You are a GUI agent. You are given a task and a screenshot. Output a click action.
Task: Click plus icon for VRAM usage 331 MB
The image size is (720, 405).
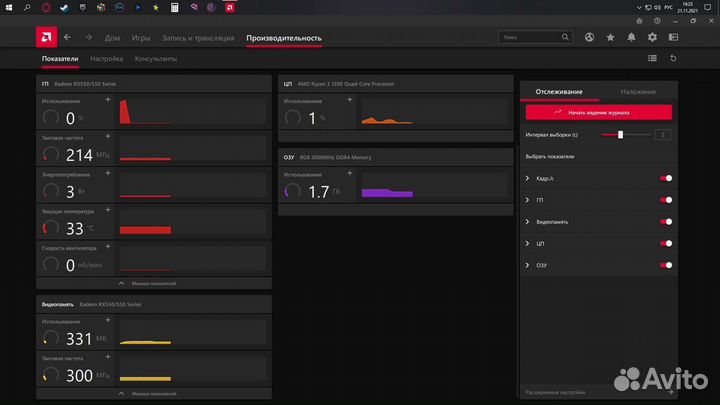coord(108,320)
